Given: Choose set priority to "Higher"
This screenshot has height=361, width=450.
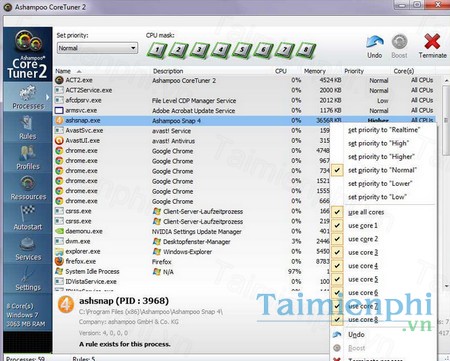Looking at the screenshot, I should coord(384,157).
